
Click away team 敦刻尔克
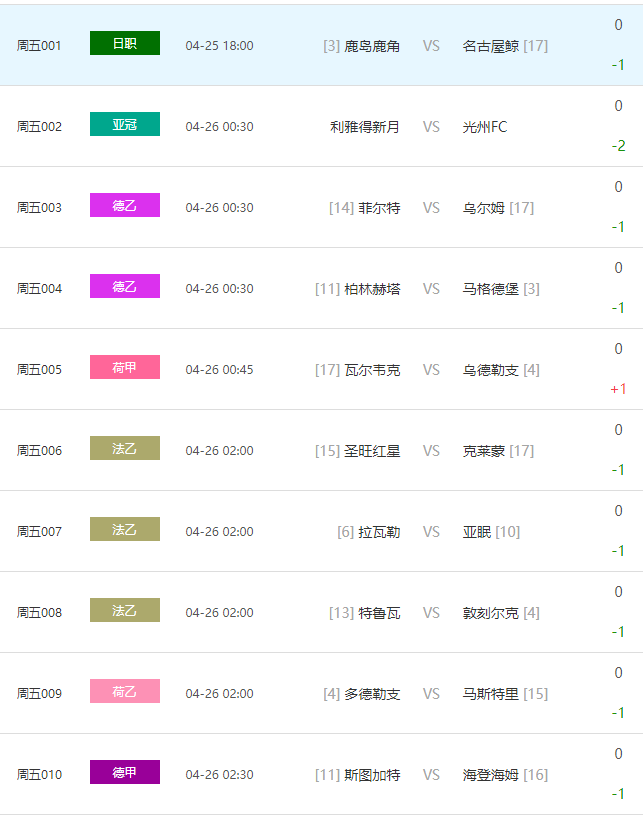pos(491,613)
